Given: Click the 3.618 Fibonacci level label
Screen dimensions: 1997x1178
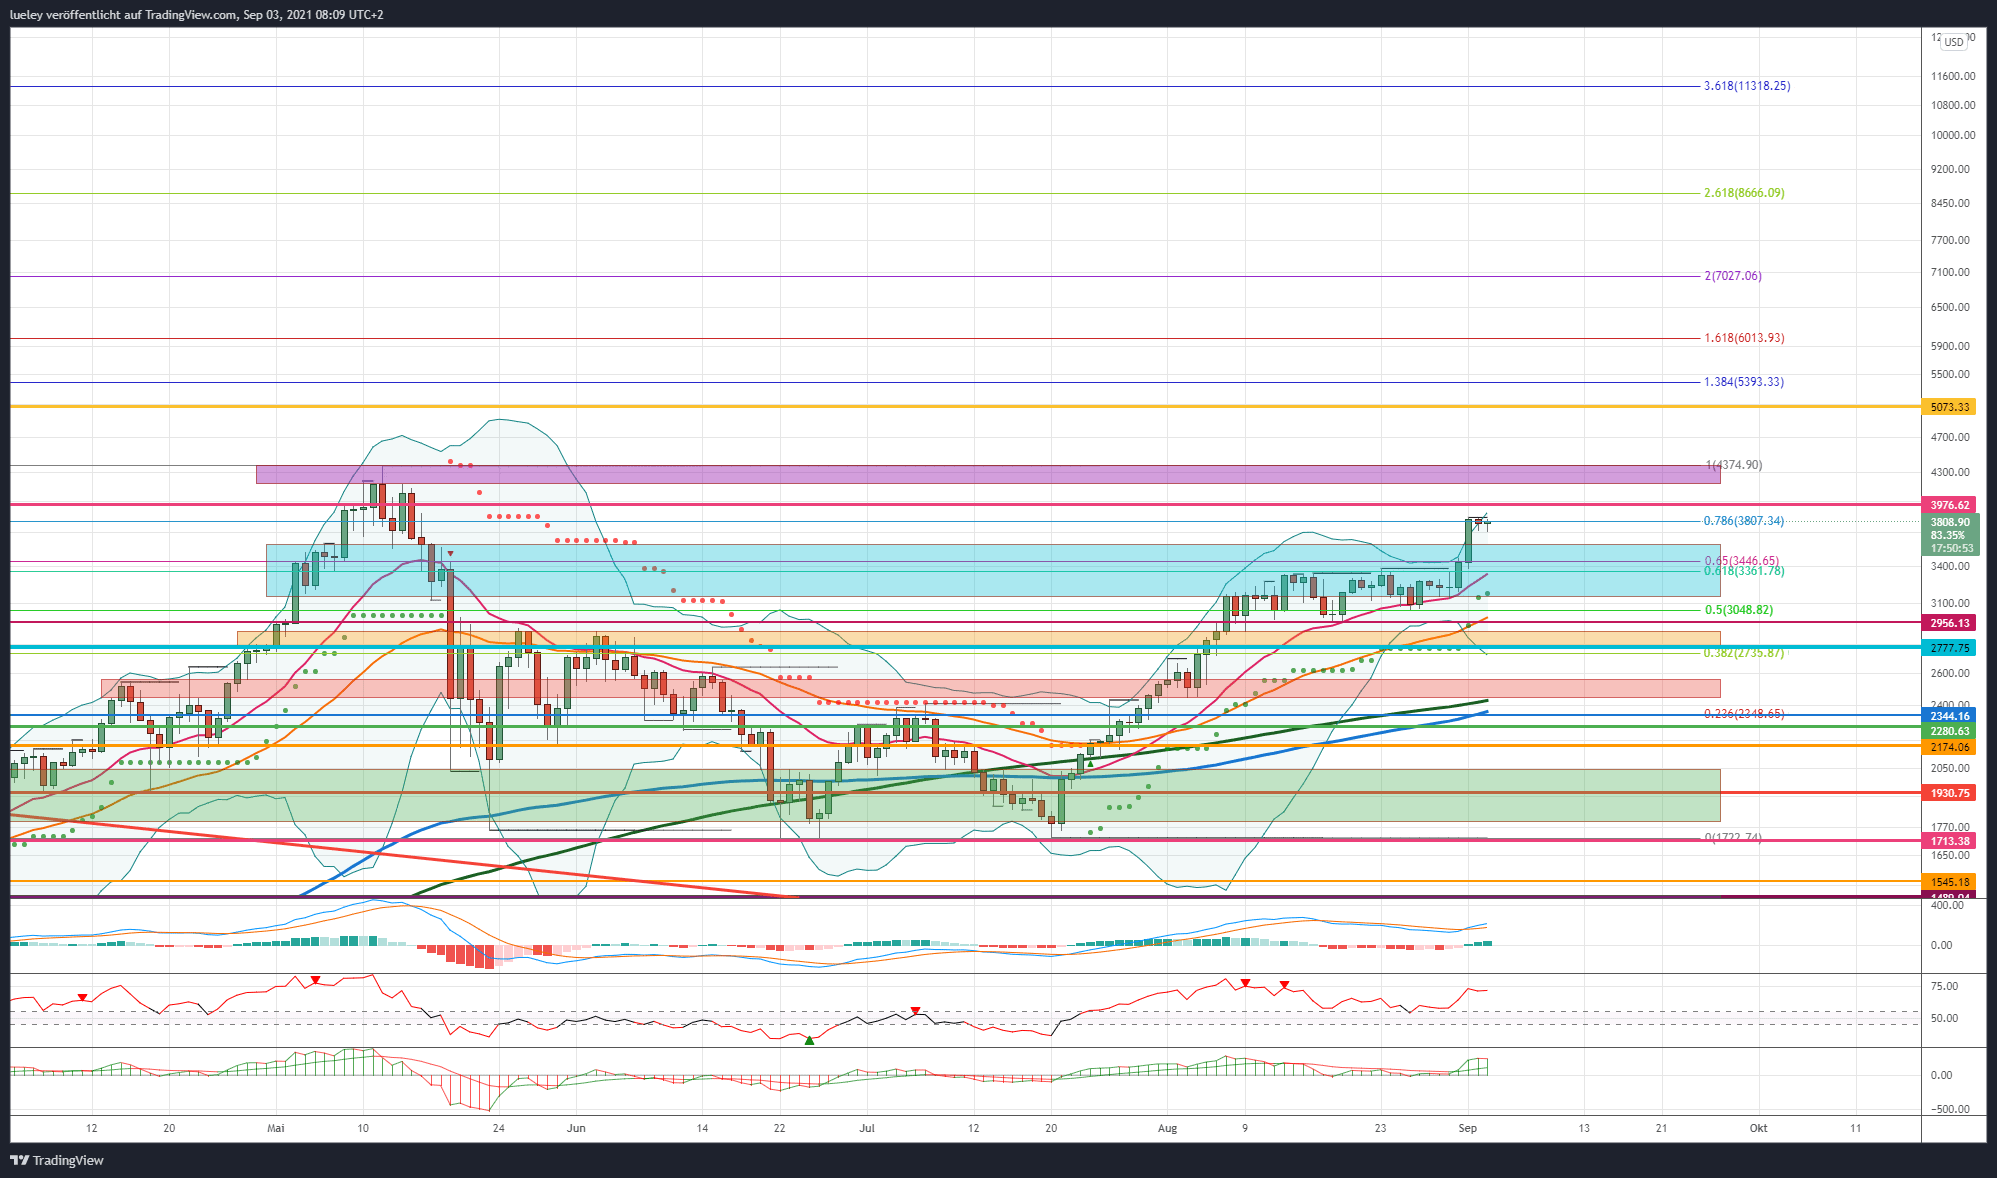Looking at the screenshot, I should point(1746,86).
